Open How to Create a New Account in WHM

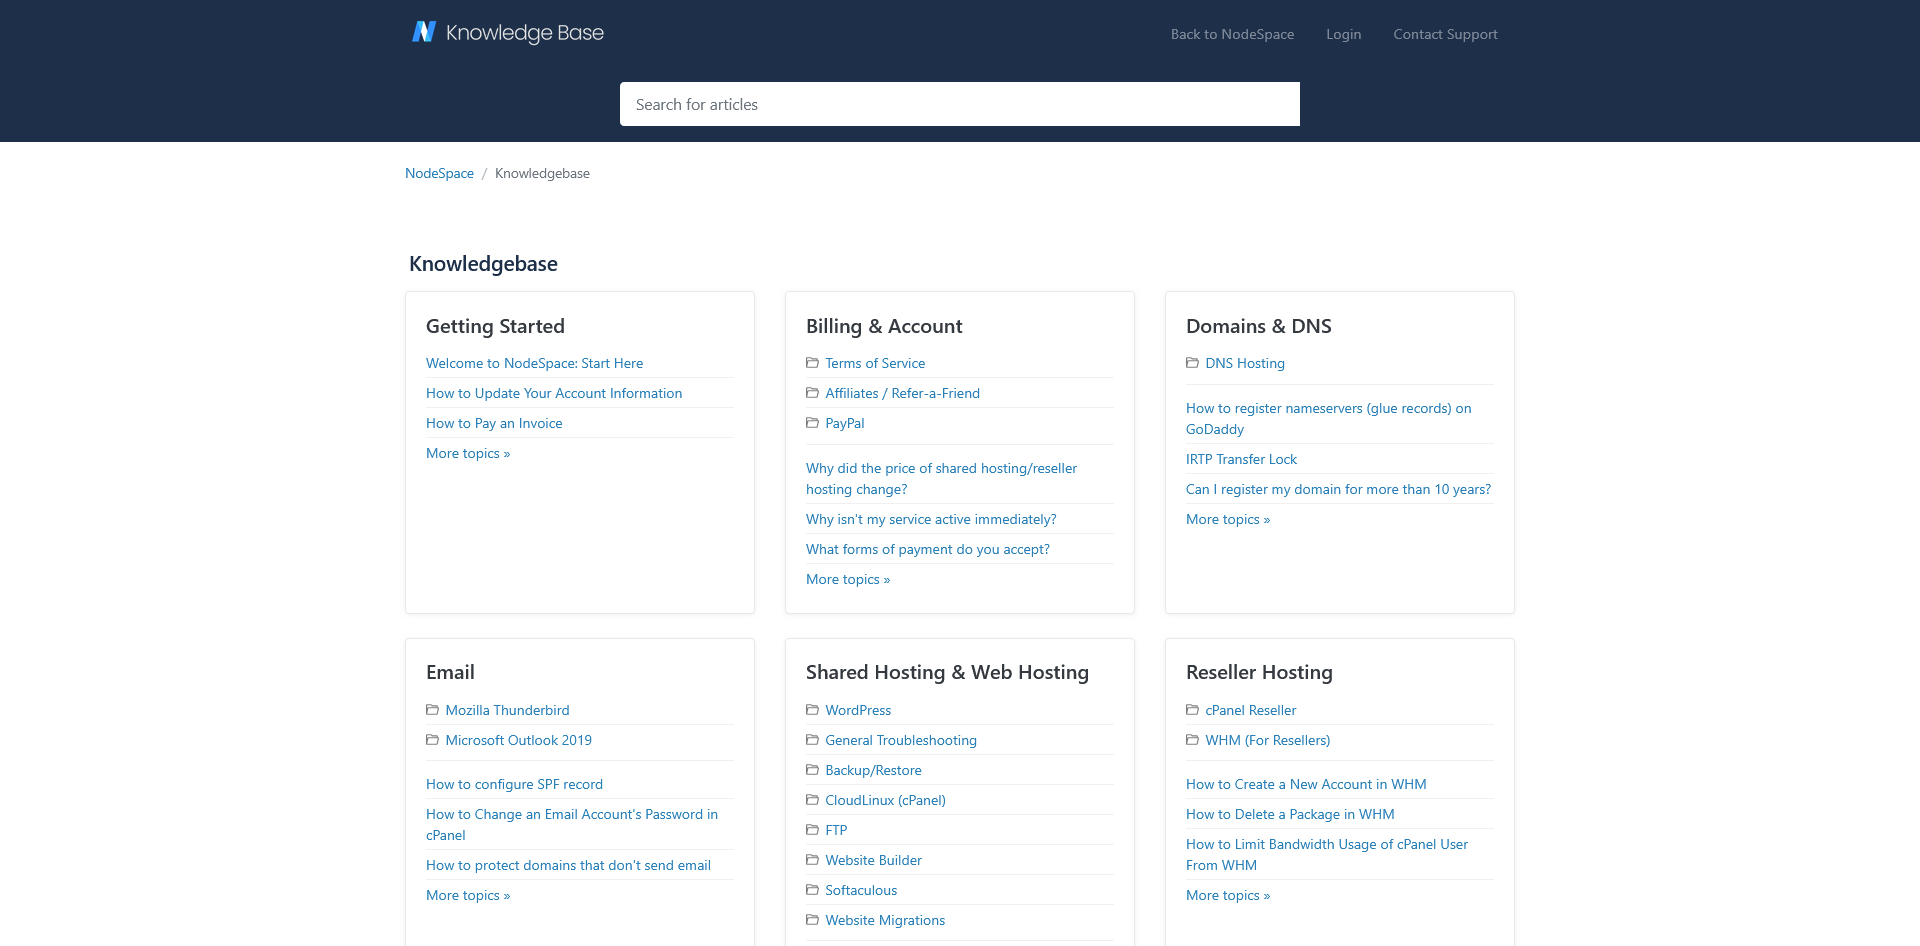1306,784
